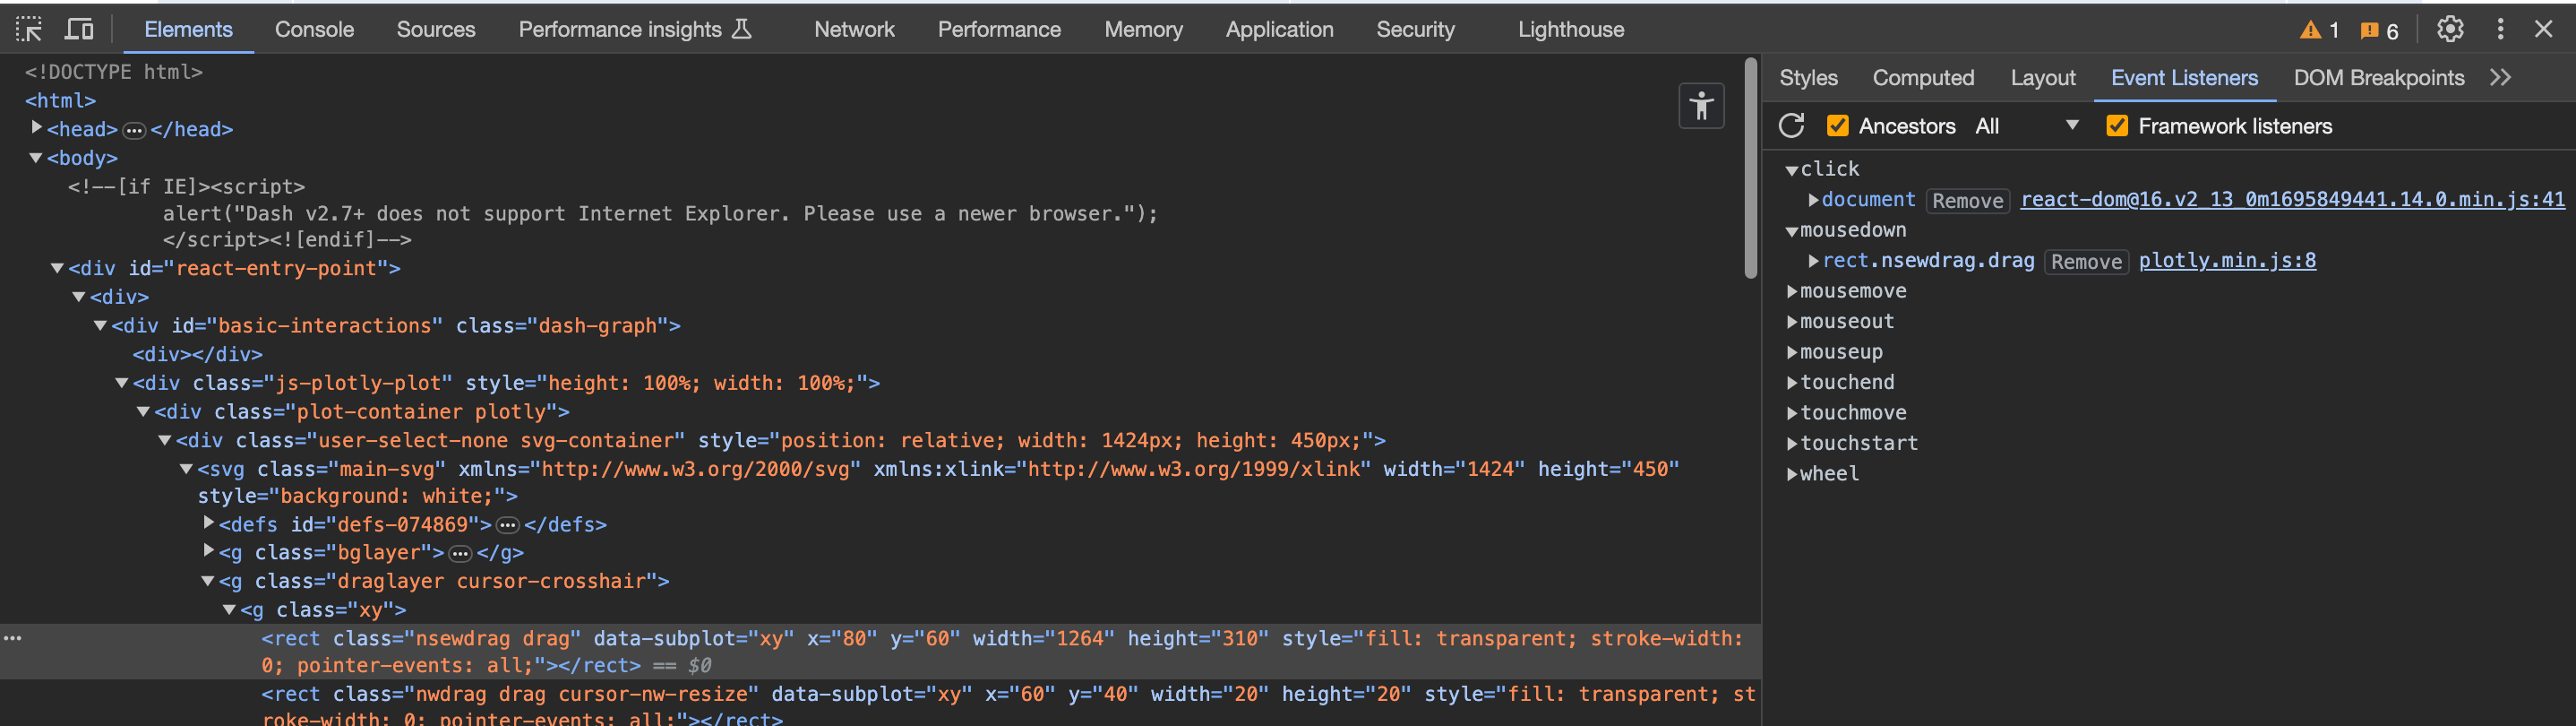Refresh the event listeners list
2576x726 pixels.
1791,126
